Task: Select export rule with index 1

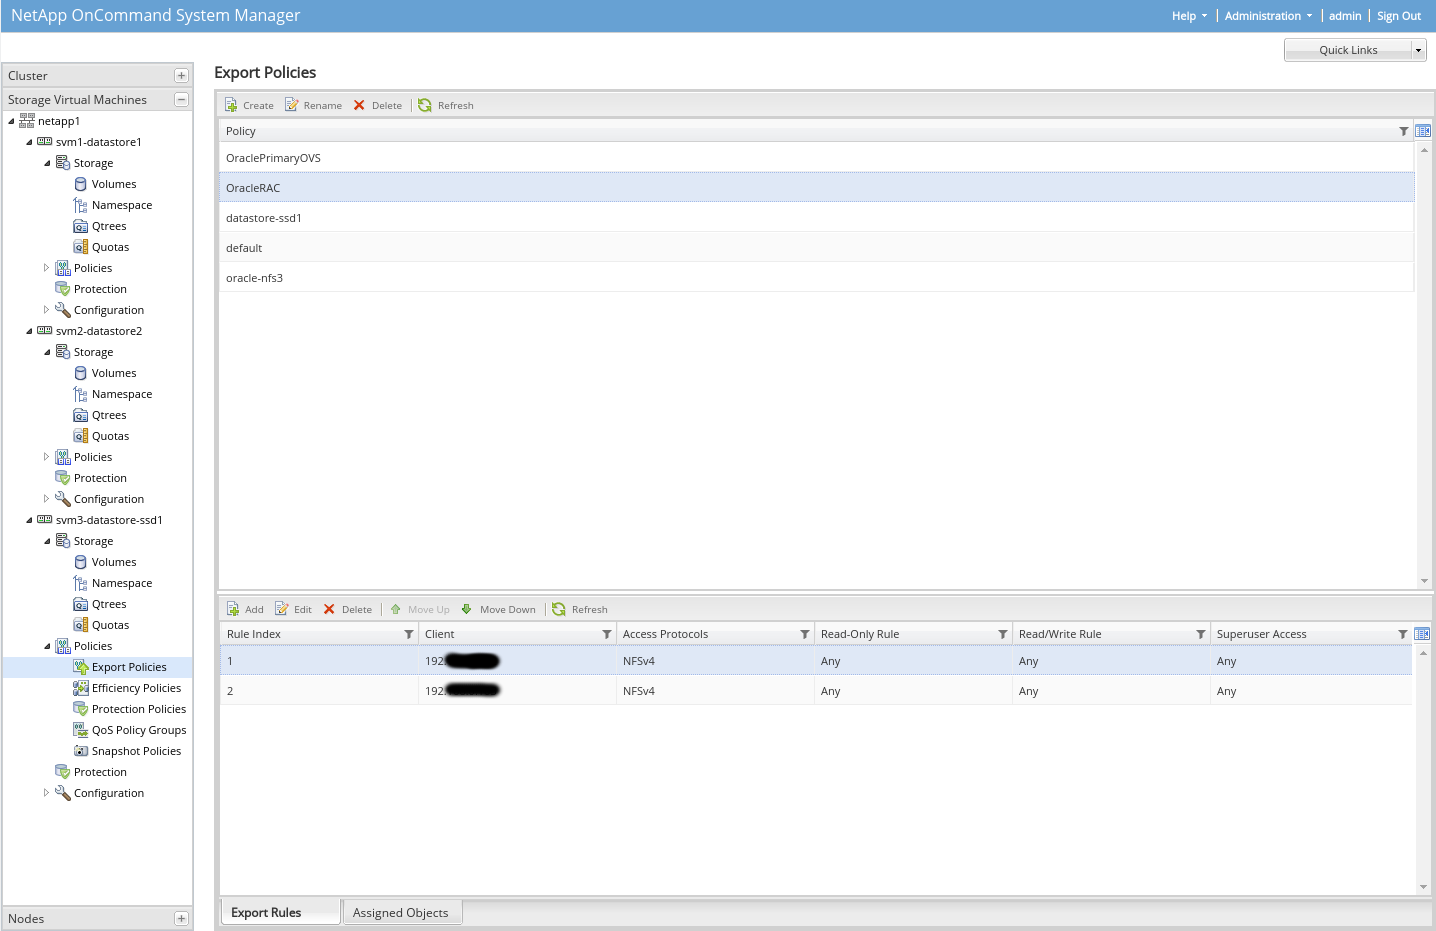Action: (816, 661)
